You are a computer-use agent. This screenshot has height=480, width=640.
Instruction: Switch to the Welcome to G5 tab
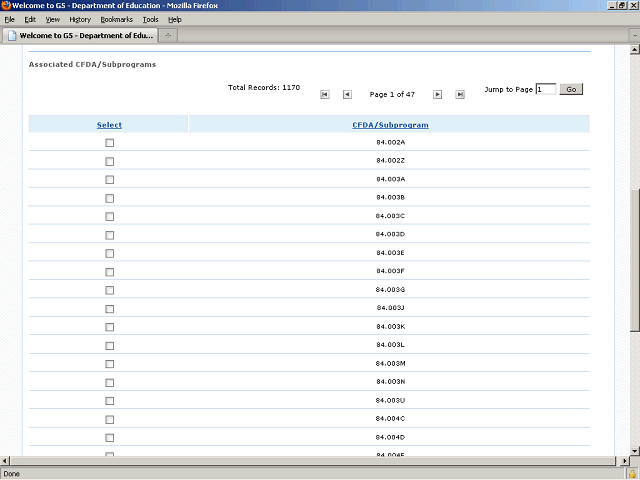click(80, 35)
